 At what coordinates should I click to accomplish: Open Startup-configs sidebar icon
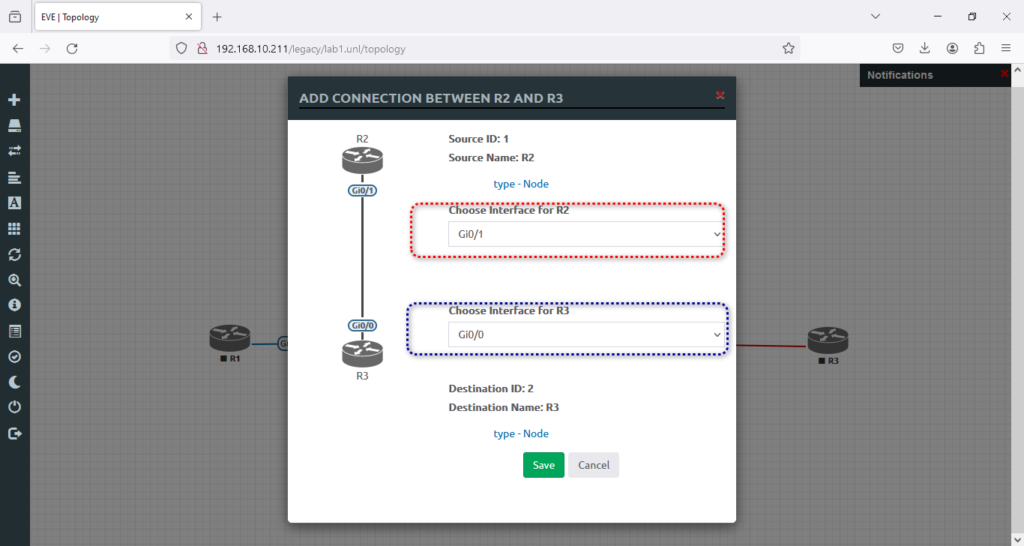[x=14, y=178]
